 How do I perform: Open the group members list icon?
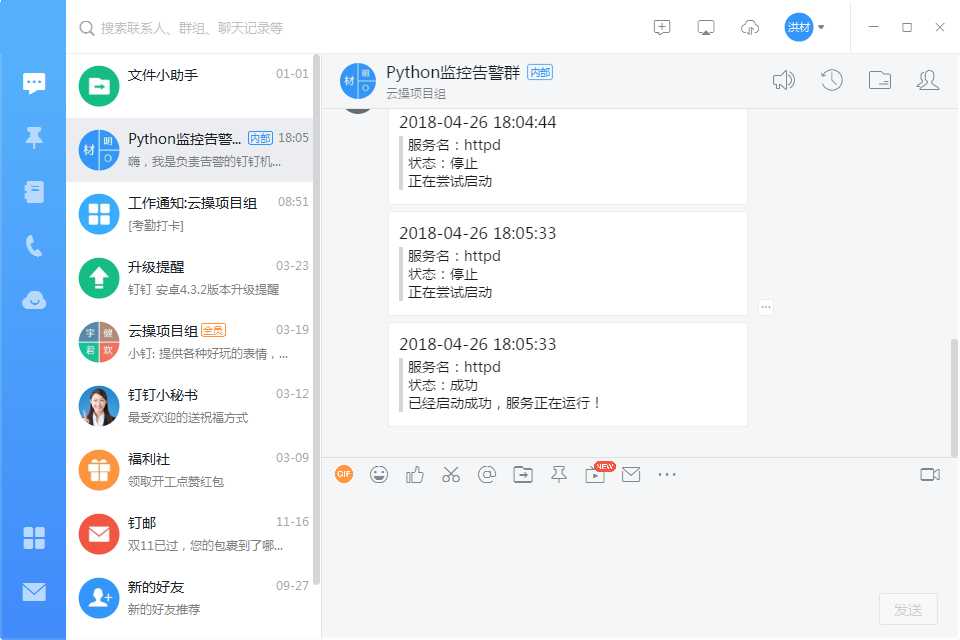927,79
